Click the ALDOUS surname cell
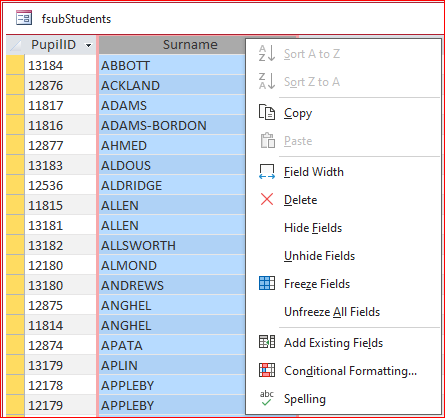Image resolution: width=445 pixels, height=418 pixels. [172, 165]
